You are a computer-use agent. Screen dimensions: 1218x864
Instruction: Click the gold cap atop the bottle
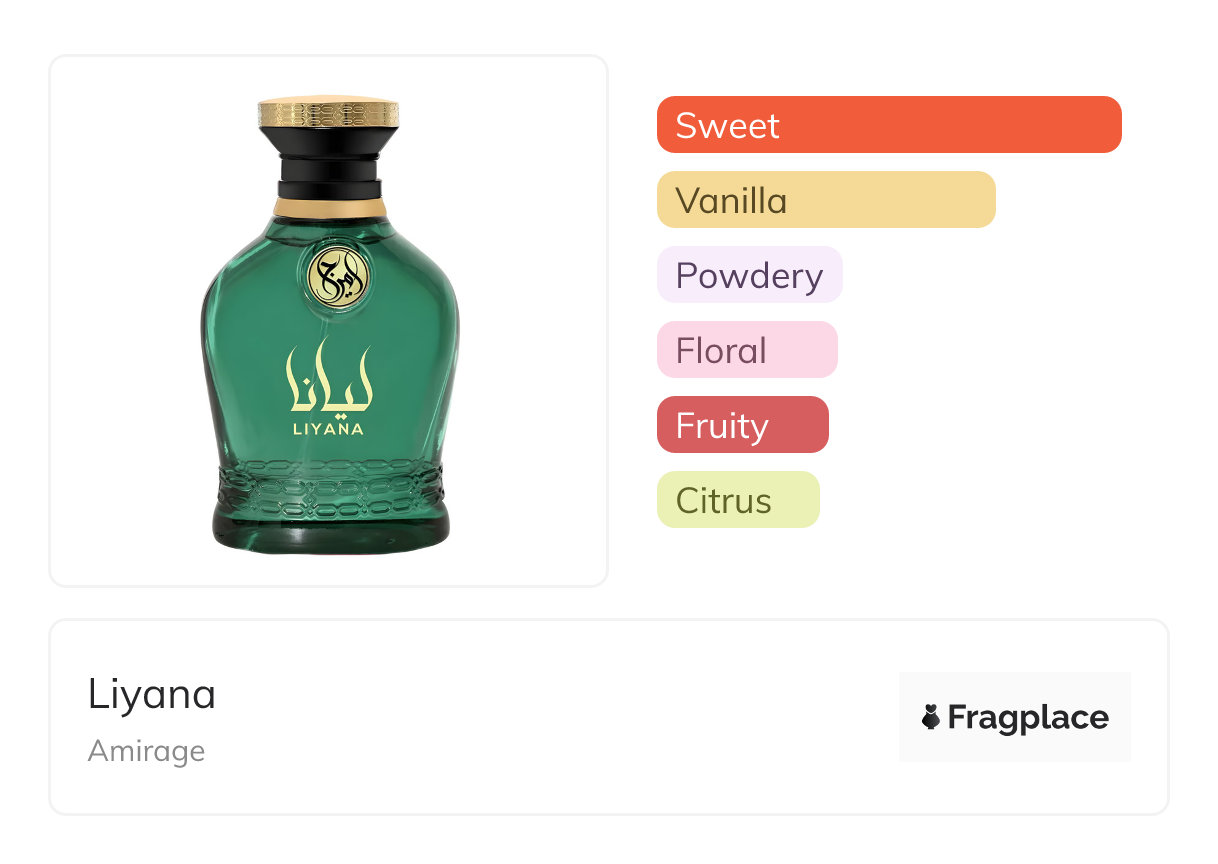tap(329, 112)
